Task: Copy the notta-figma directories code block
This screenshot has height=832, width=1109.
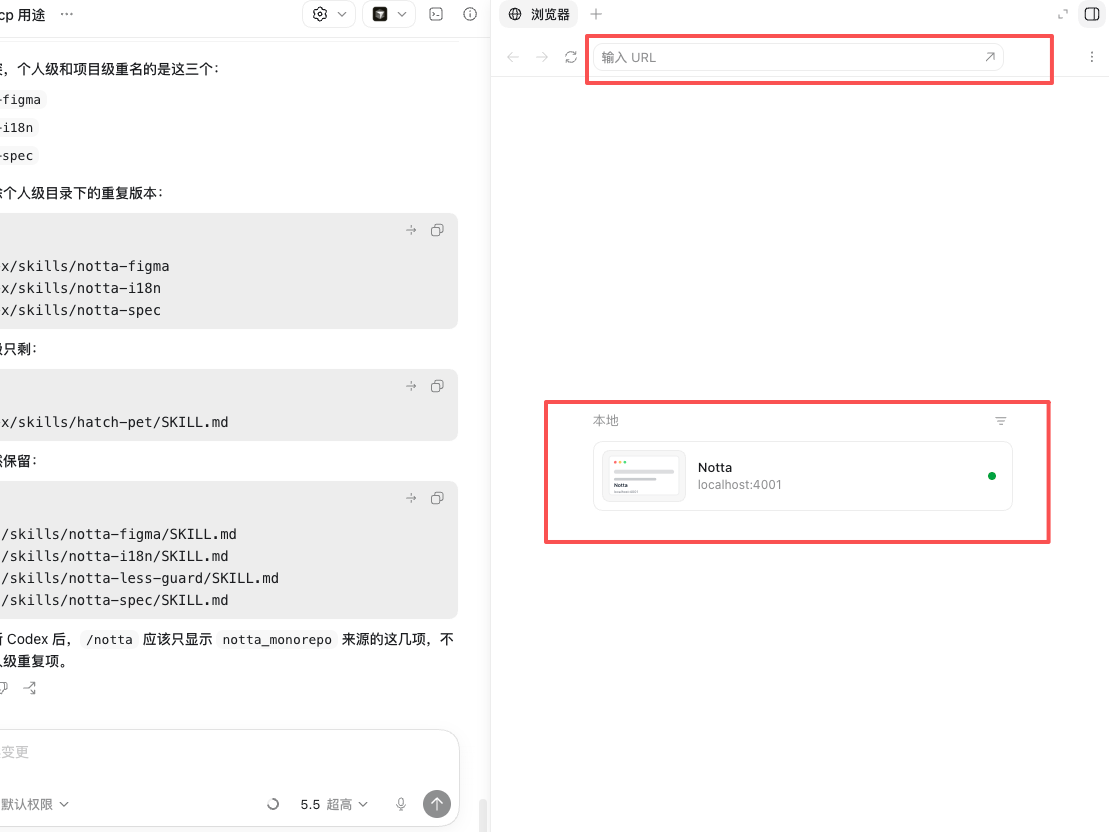Action: point(437,230)
